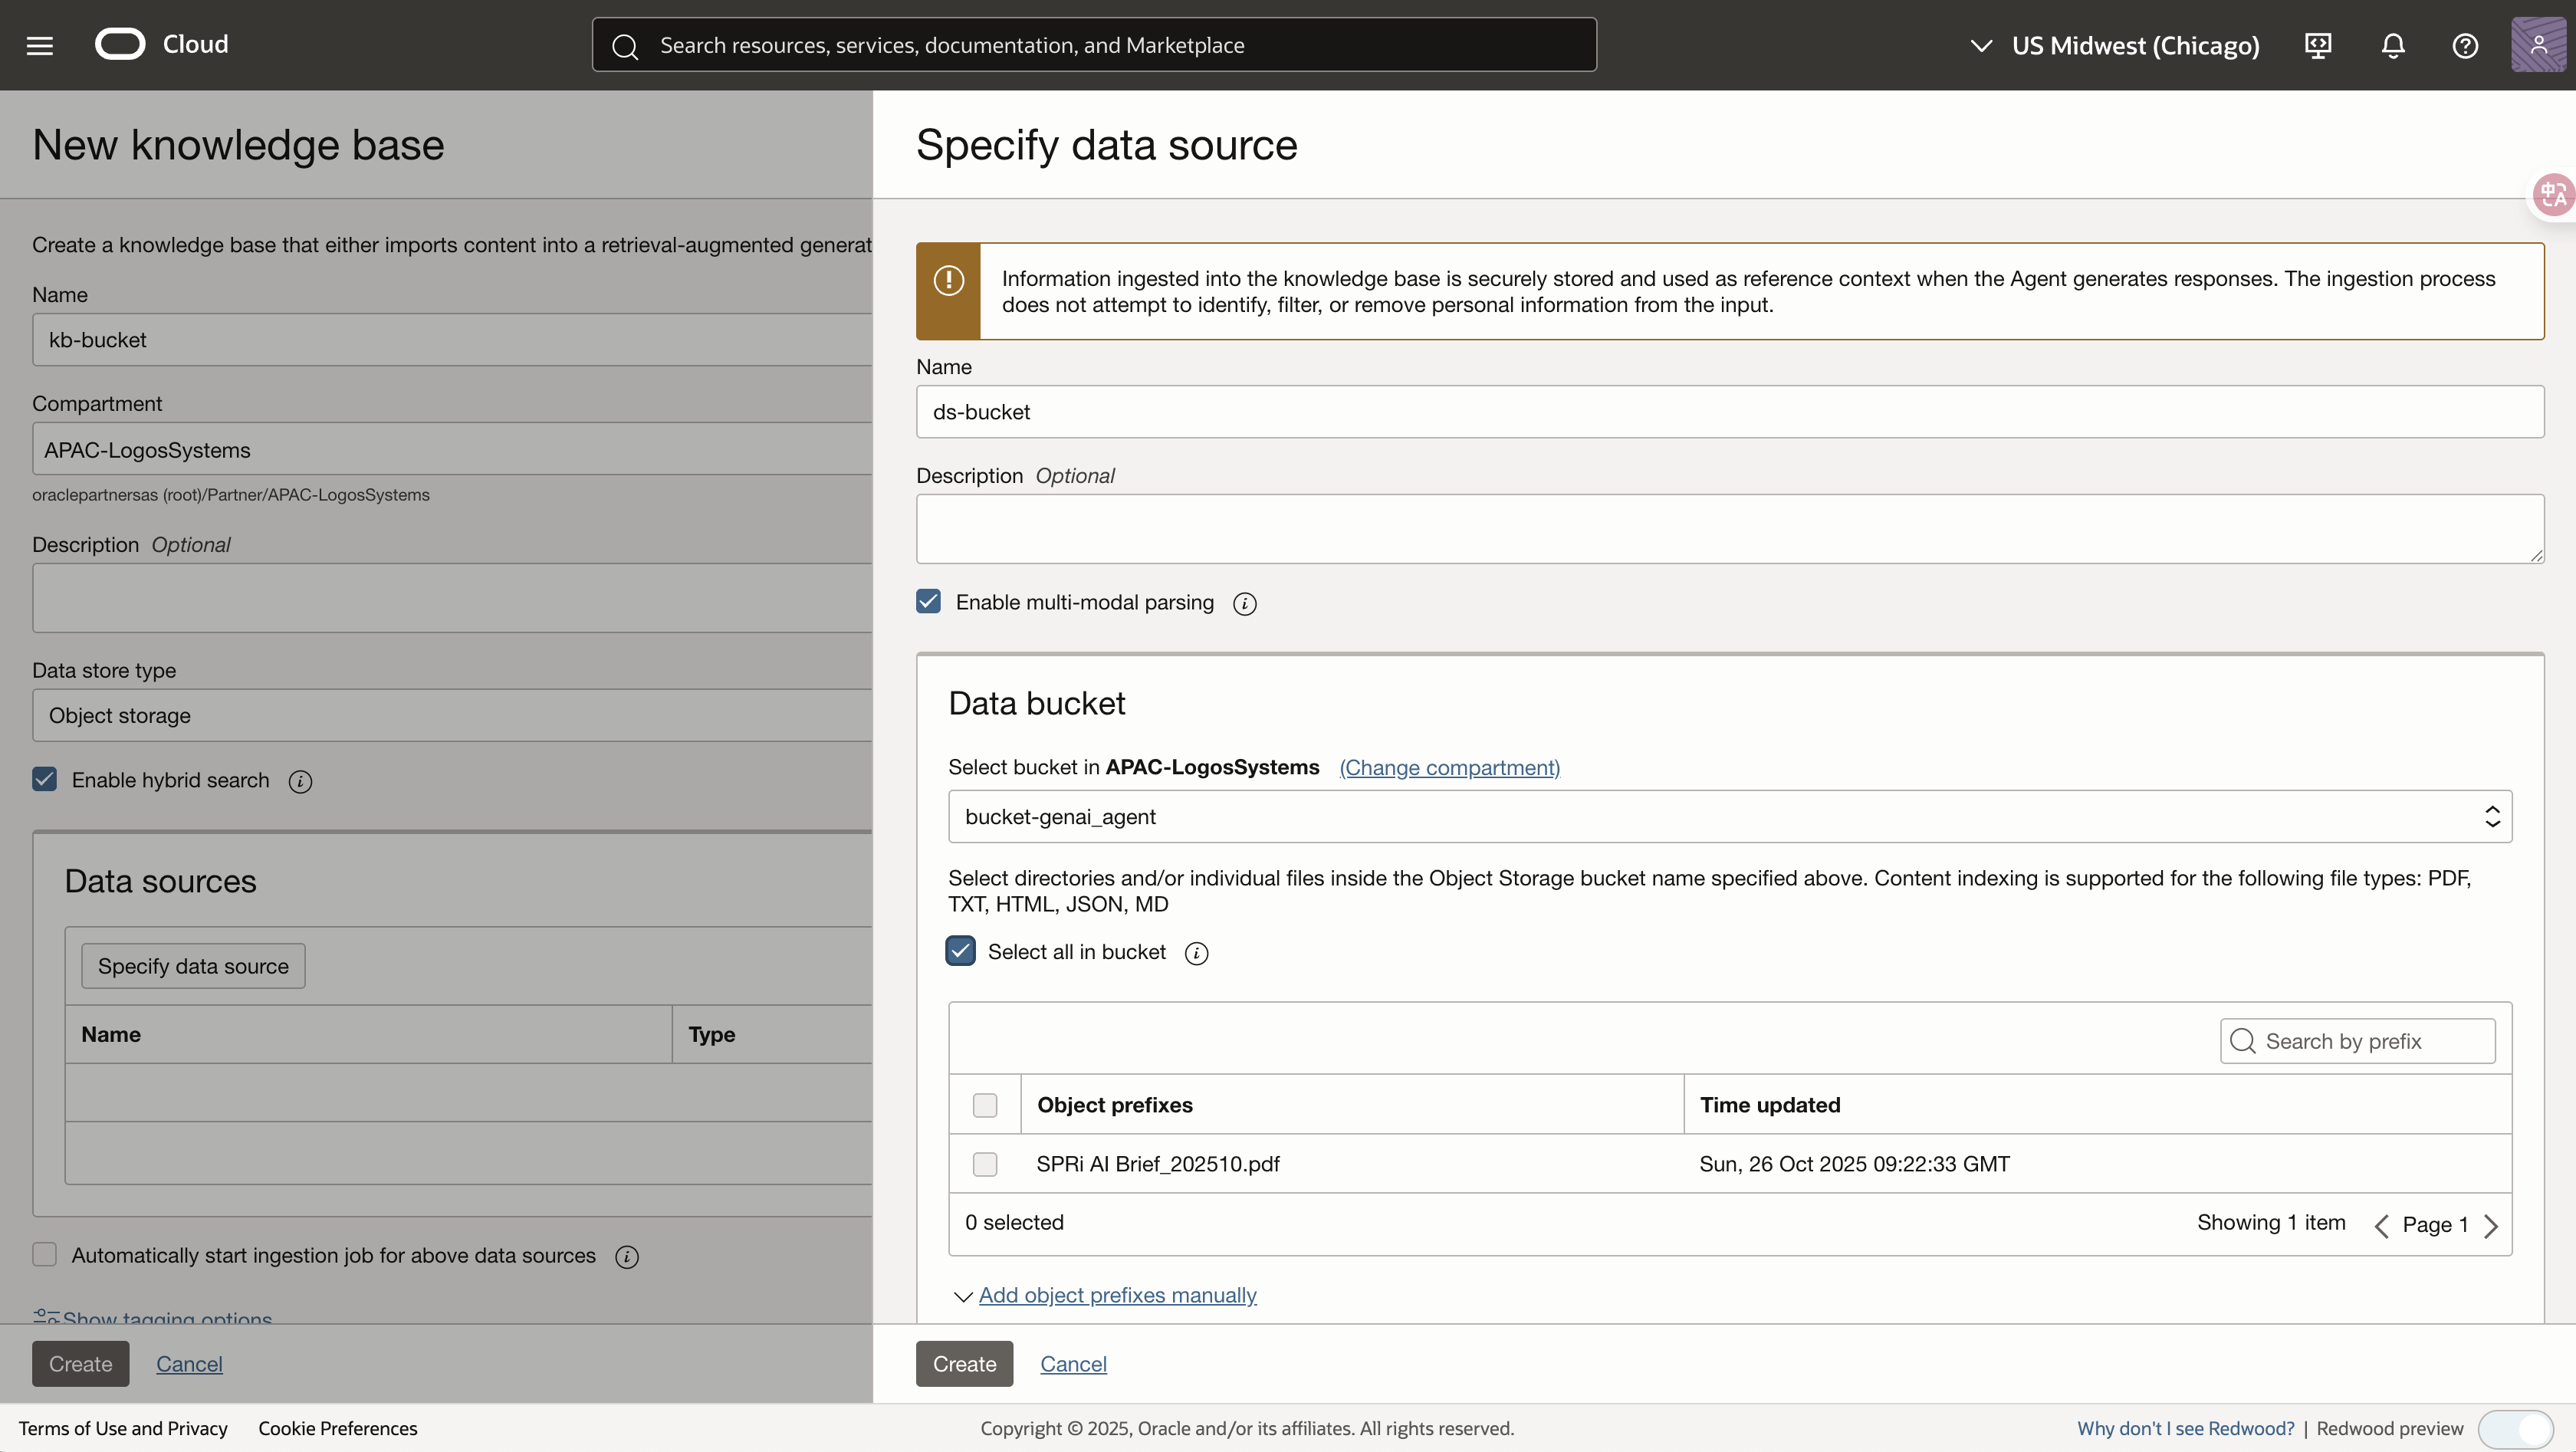Open the bucket-genai_agent bucket dropdown
Image resolution: width=2576 pixels, height=1452 pixels.
(x=2492, y=816)
